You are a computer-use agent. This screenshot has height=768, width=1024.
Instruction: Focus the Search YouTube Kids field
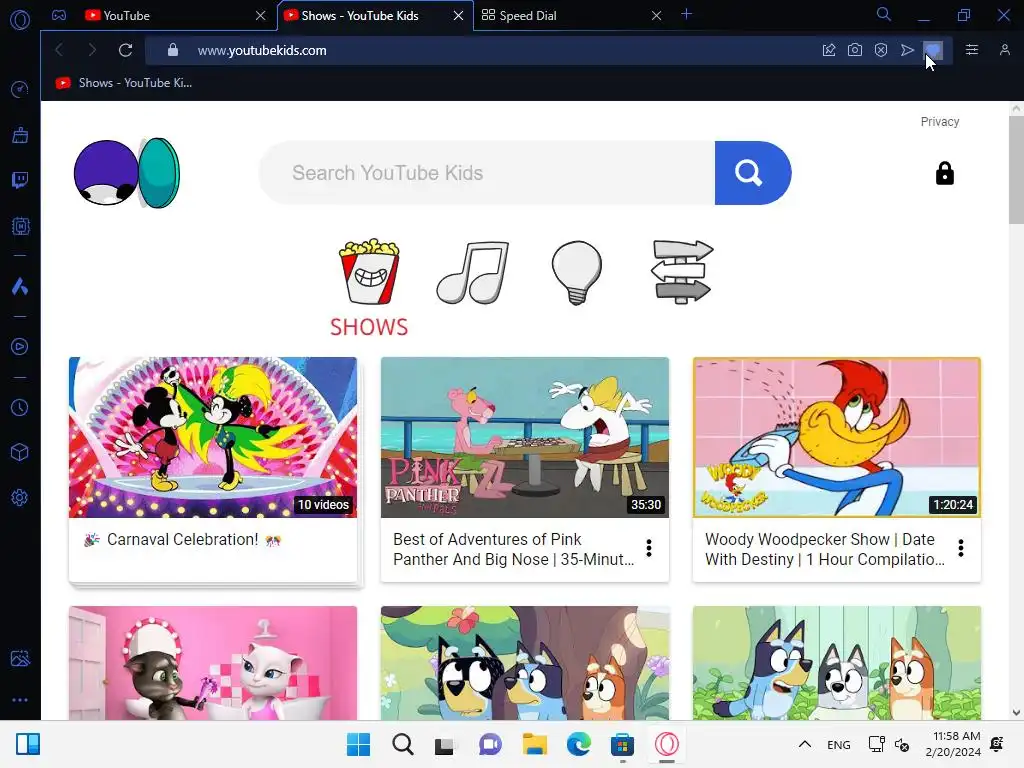coord(487,173)
